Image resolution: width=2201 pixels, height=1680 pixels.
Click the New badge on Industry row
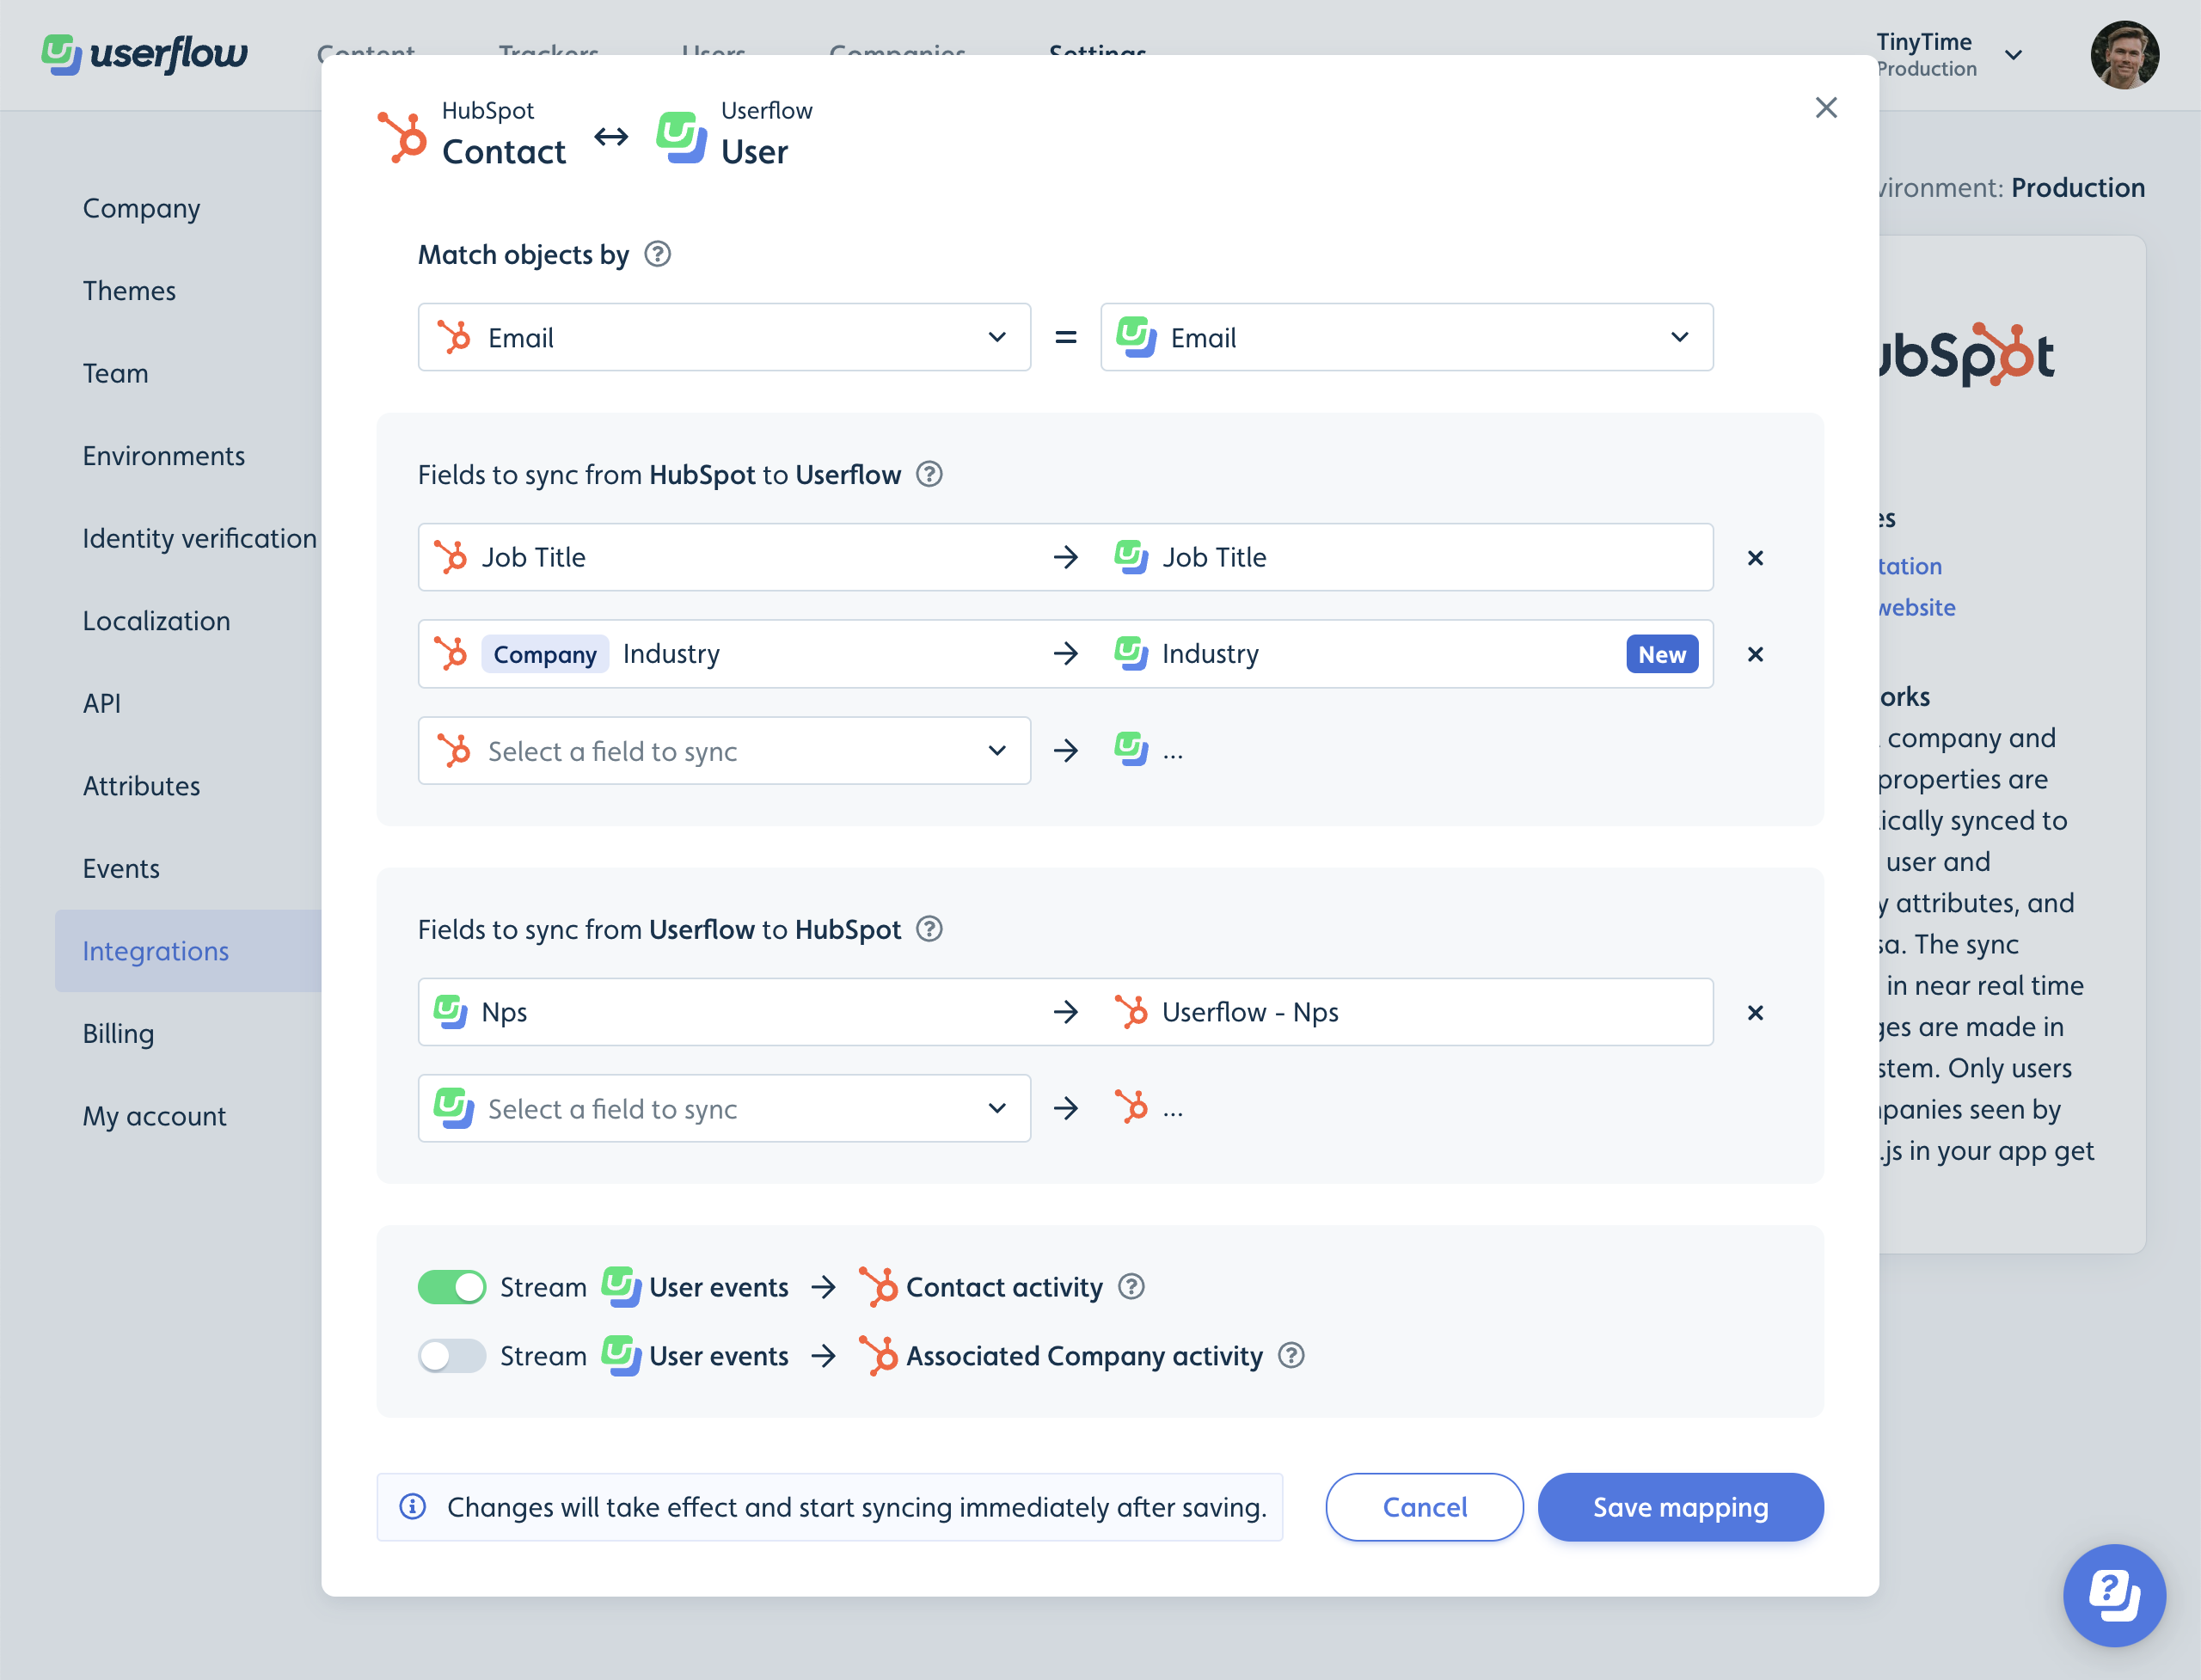point(1662,654)
